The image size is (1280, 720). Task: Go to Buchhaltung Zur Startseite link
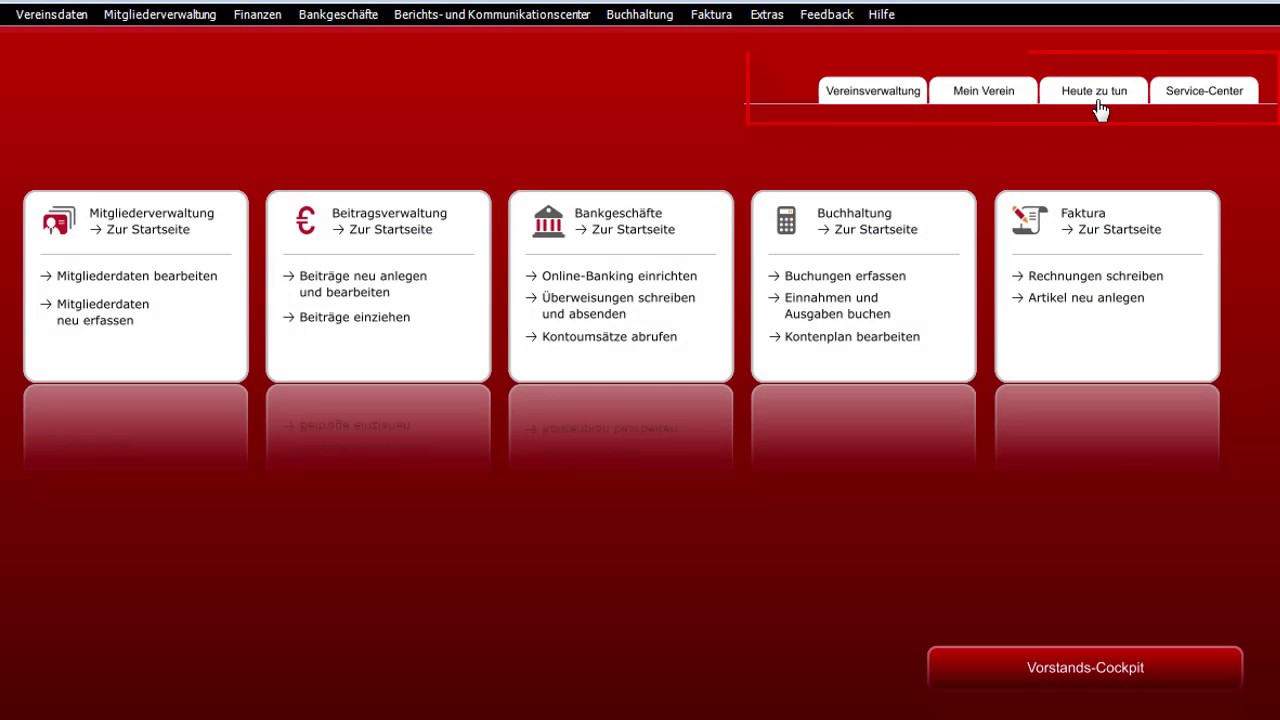(x=867, y=230)
